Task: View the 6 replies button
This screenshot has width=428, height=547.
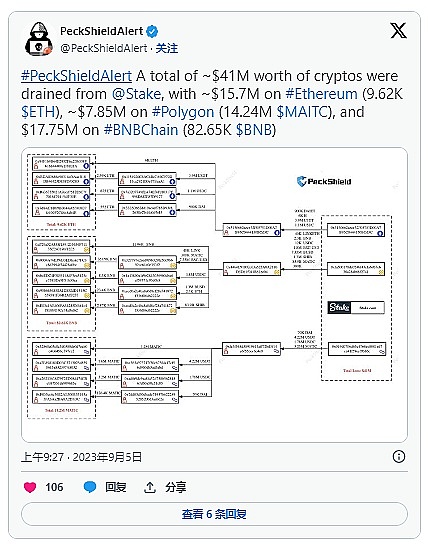Action: (x=214, y=514)
